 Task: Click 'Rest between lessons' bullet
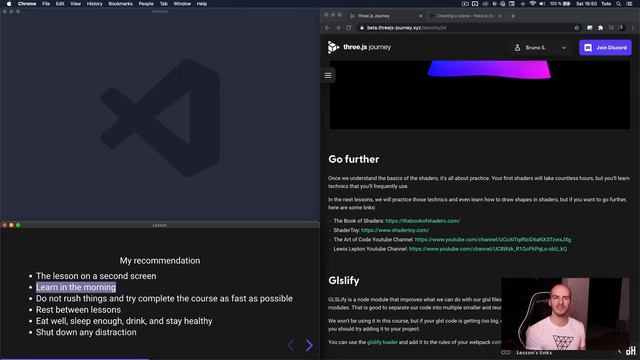coord(78,310)
